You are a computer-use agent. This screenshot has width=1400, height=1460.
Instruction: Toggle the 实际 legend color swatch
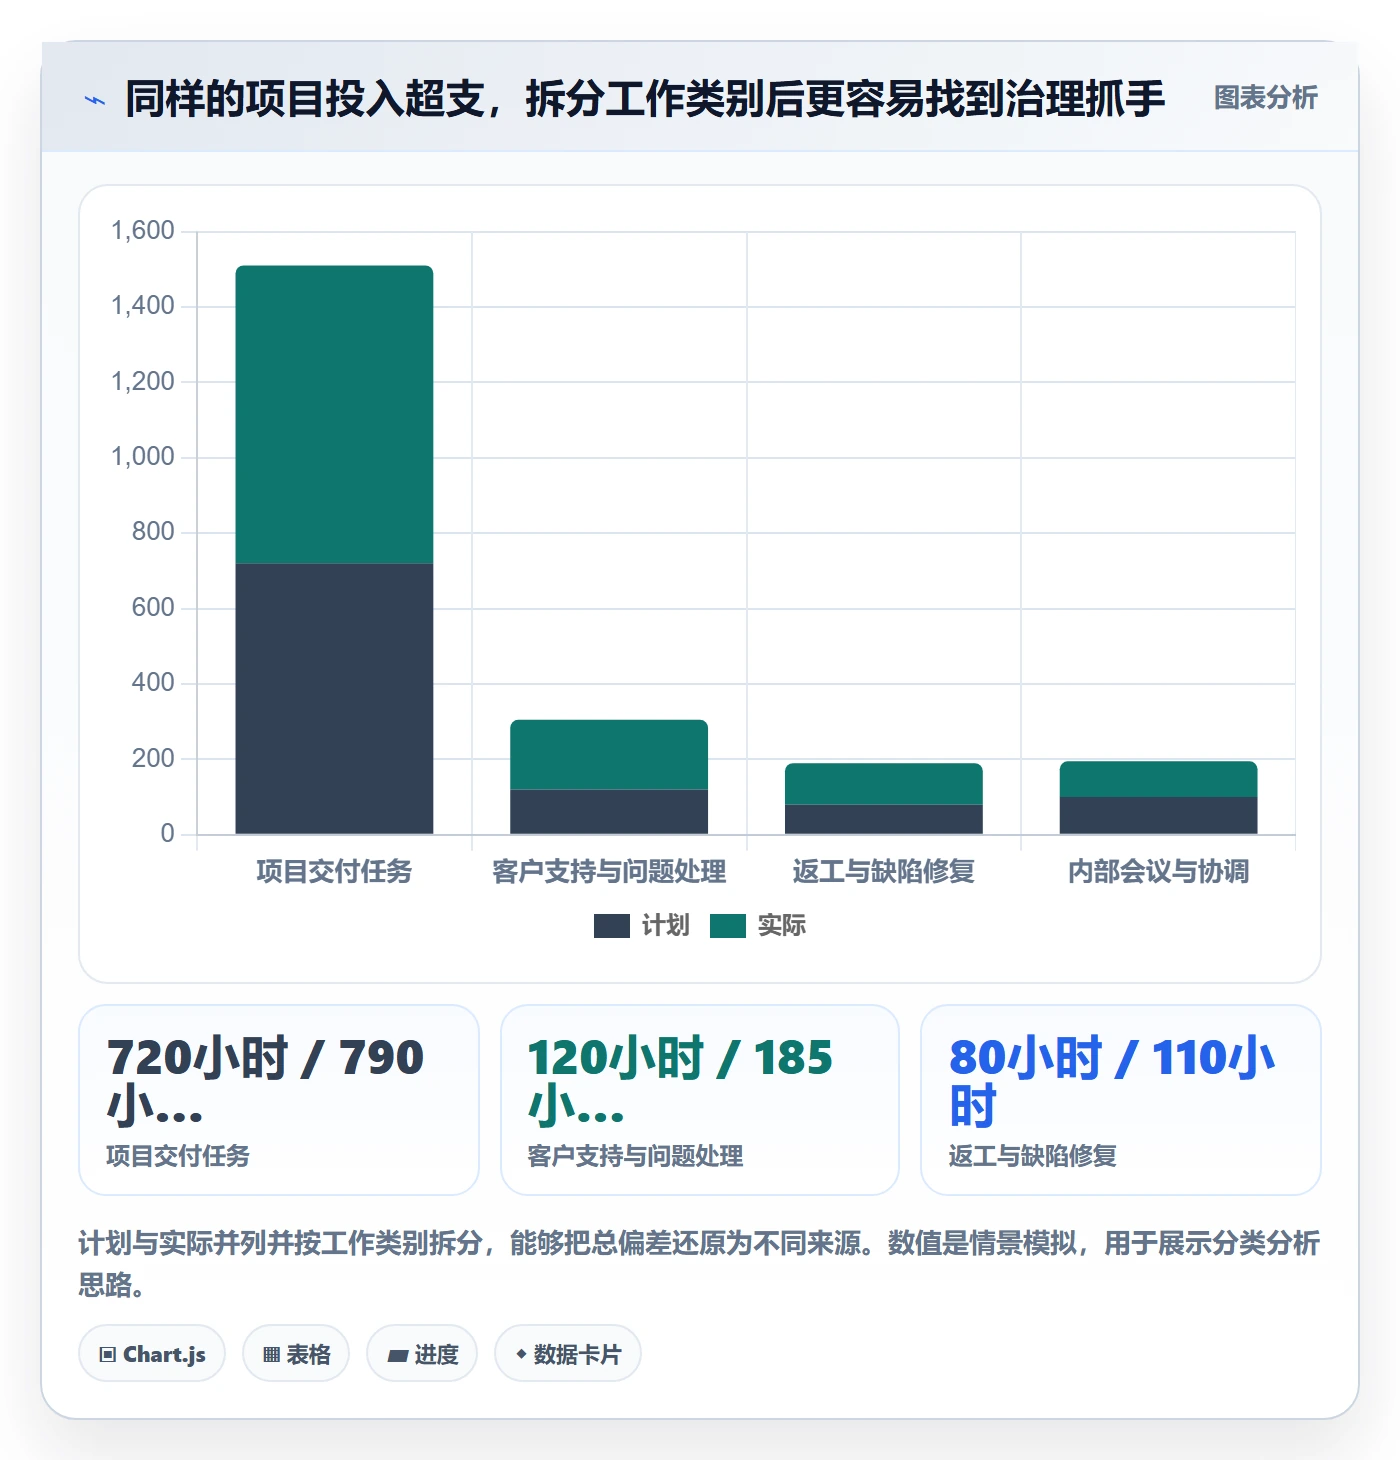click(x=728, y=926)
